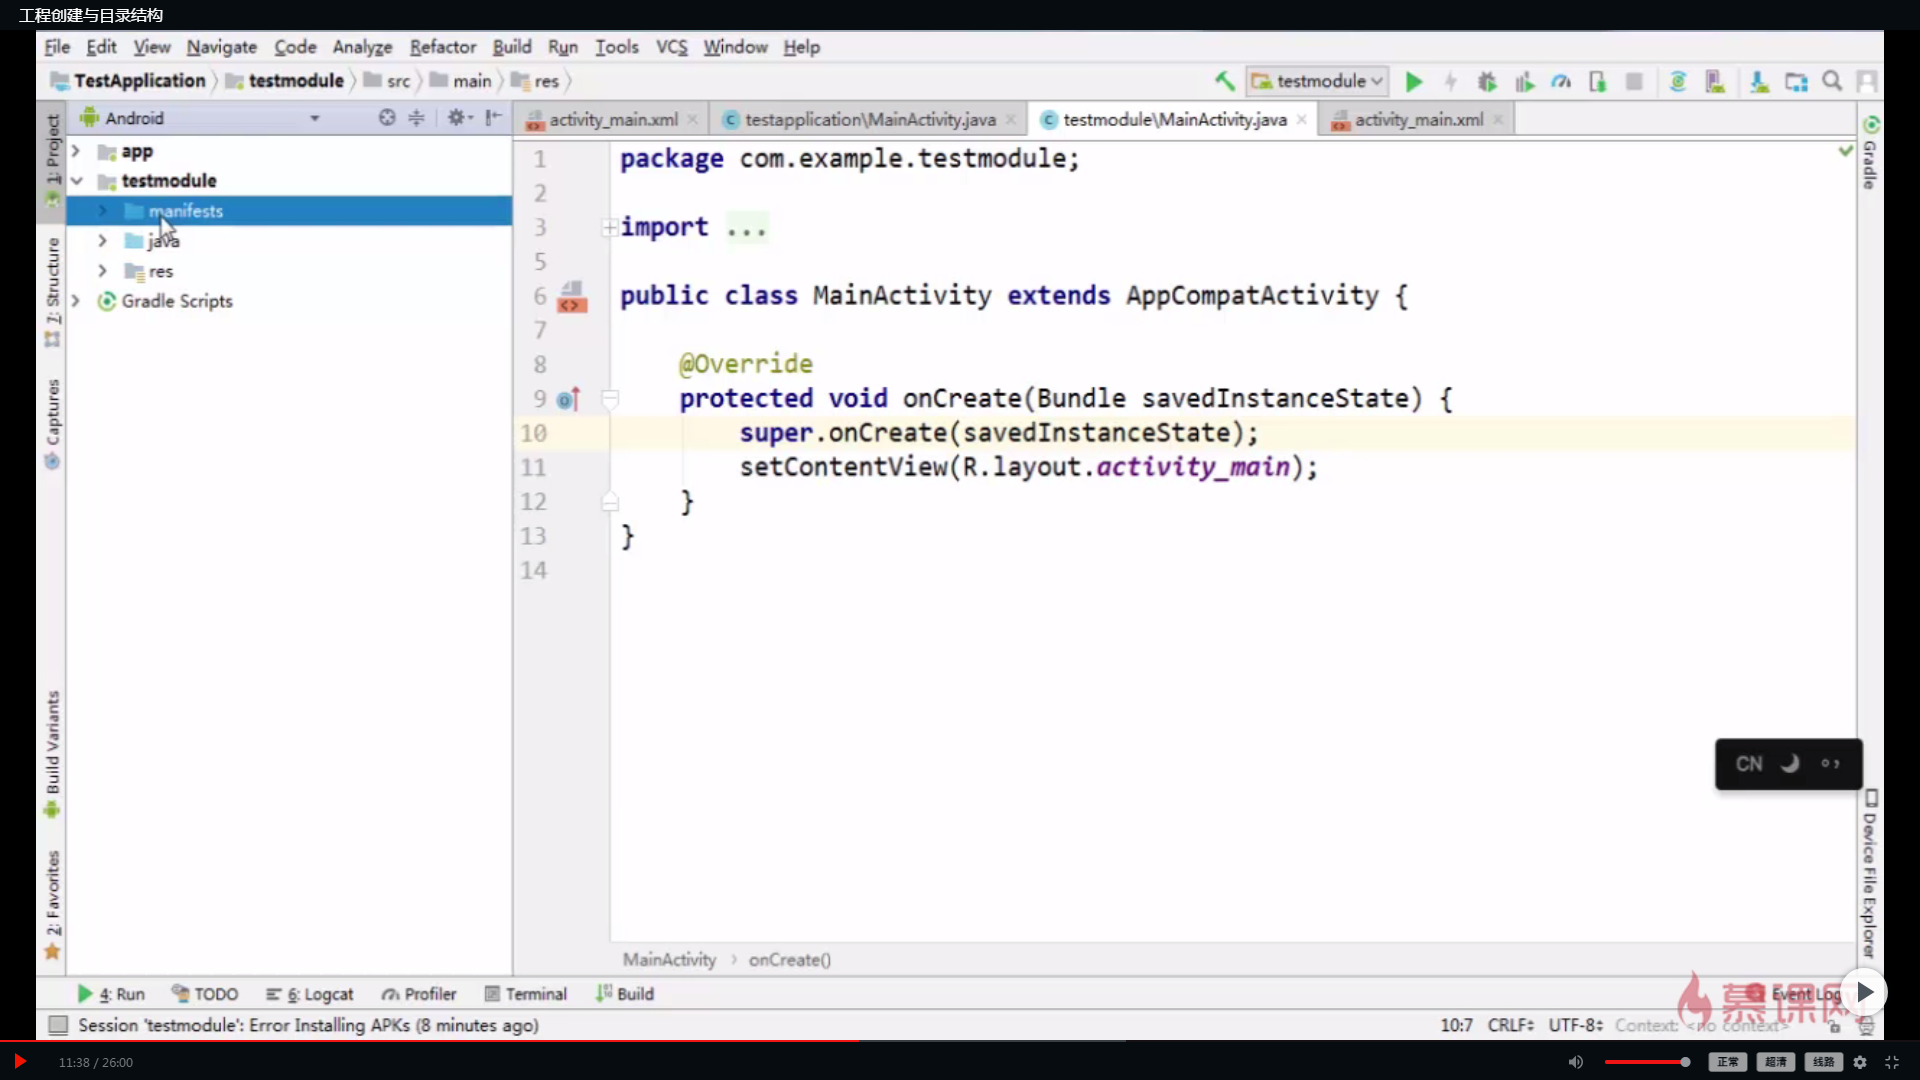The image size is (1920, 1080).
Task: Open the Refactor menu
Action: click(442, 47)
